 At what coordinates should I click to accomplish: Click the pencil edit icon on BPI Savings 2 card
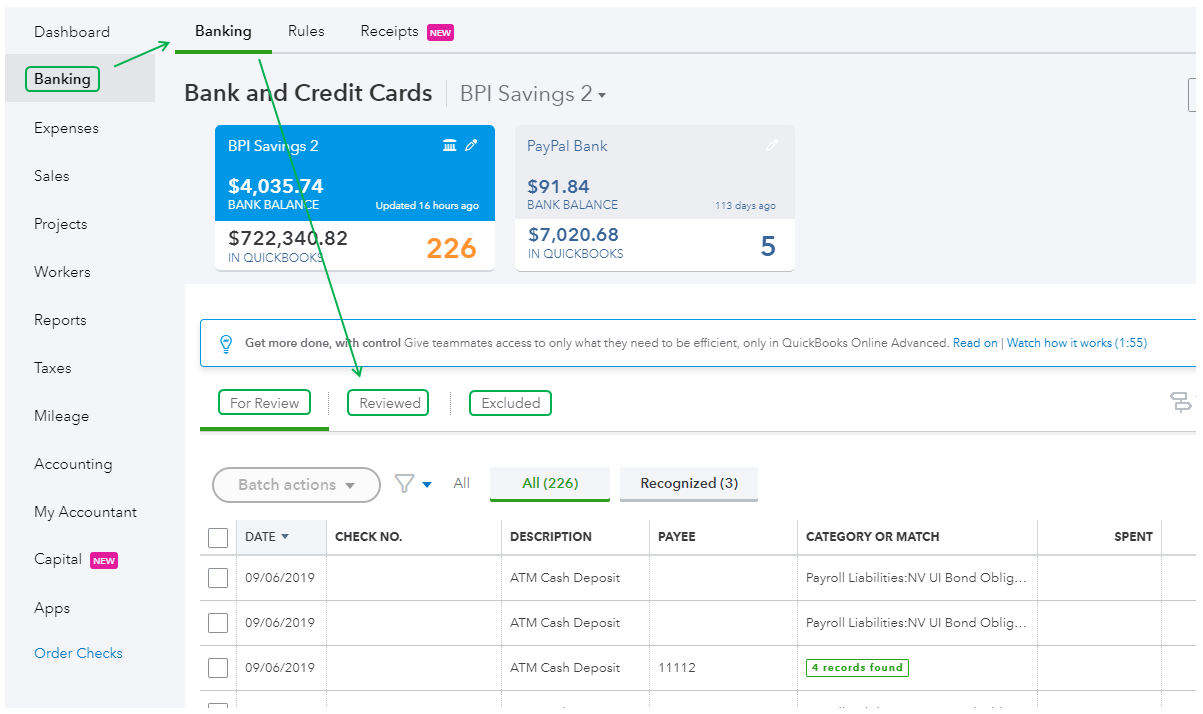click(472, 145)
